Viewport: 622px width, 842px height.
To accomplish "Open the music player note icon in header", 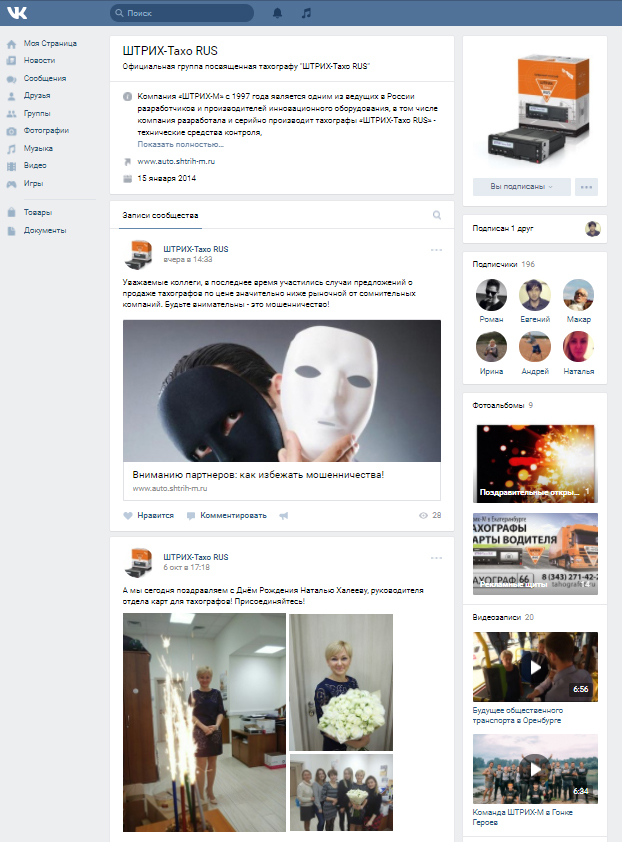I will point(306,13).
